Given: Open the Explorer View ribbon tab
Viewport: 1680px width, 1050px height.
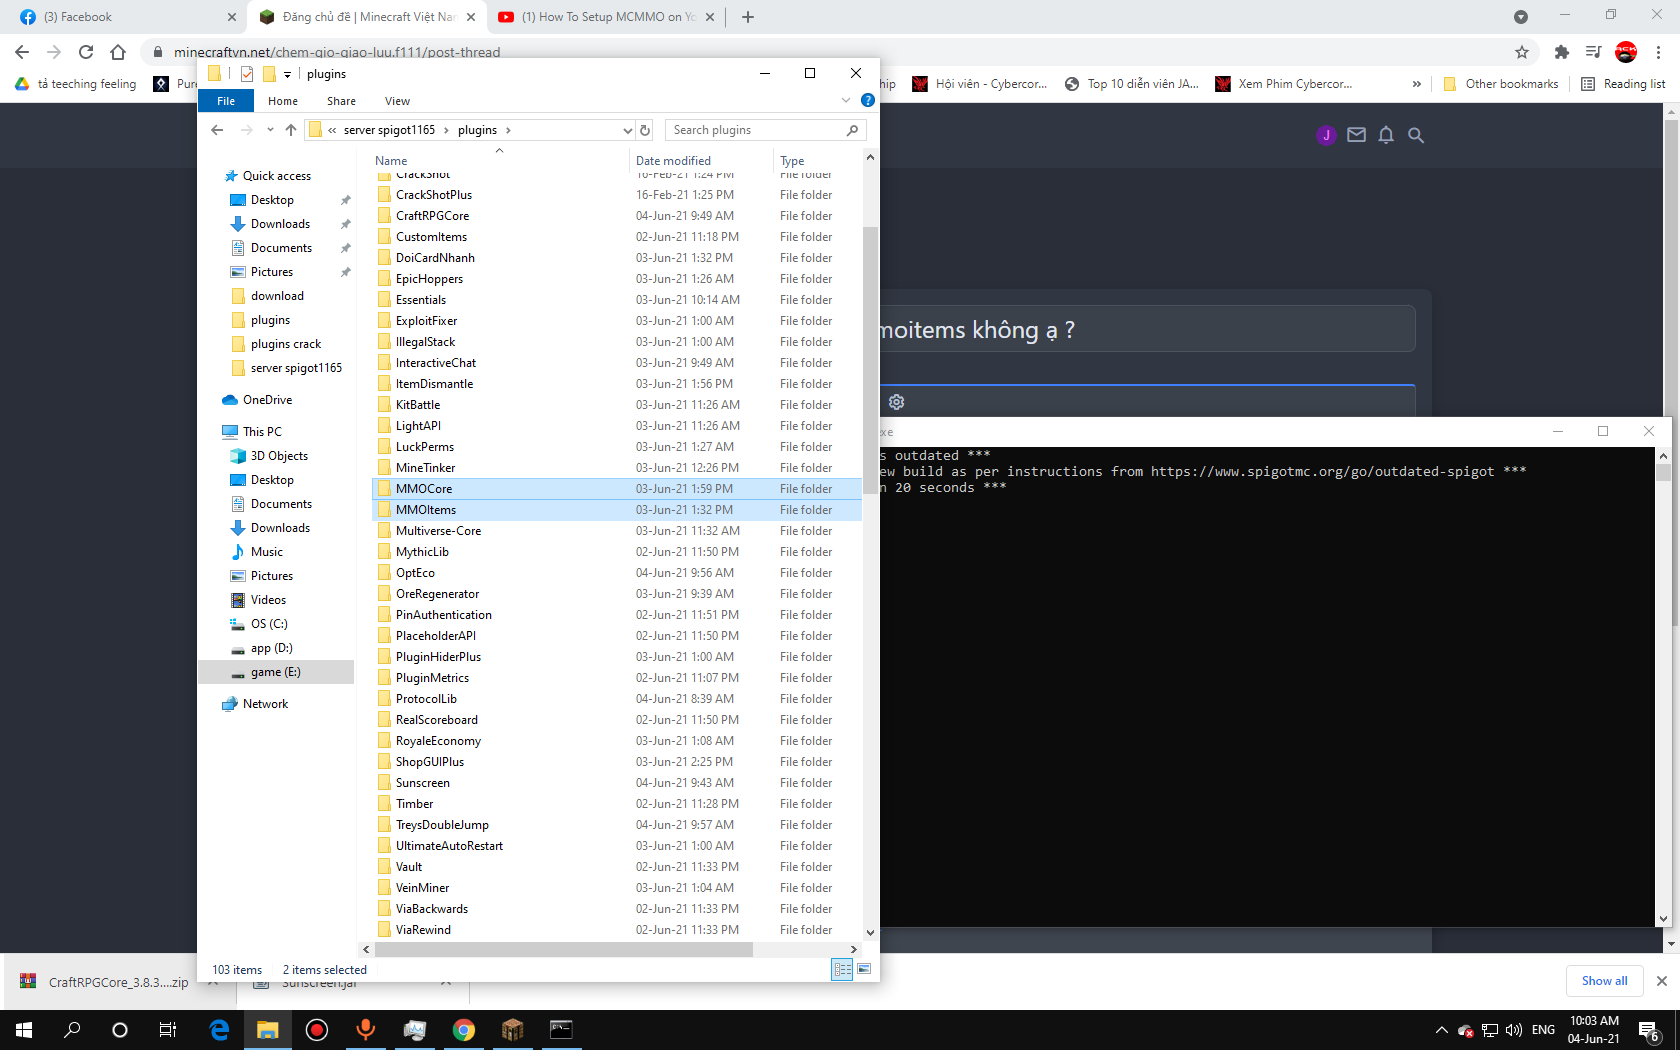Looking at the screenshot, I should point(397,101).
